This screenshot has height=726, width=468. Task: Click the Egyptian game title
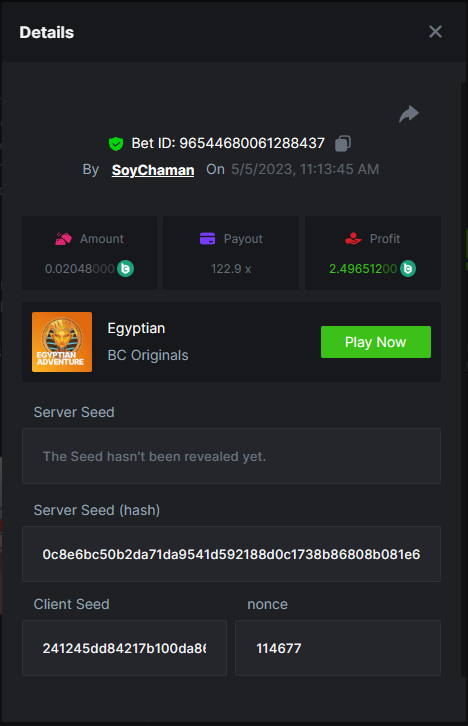(x=136, y=328)
